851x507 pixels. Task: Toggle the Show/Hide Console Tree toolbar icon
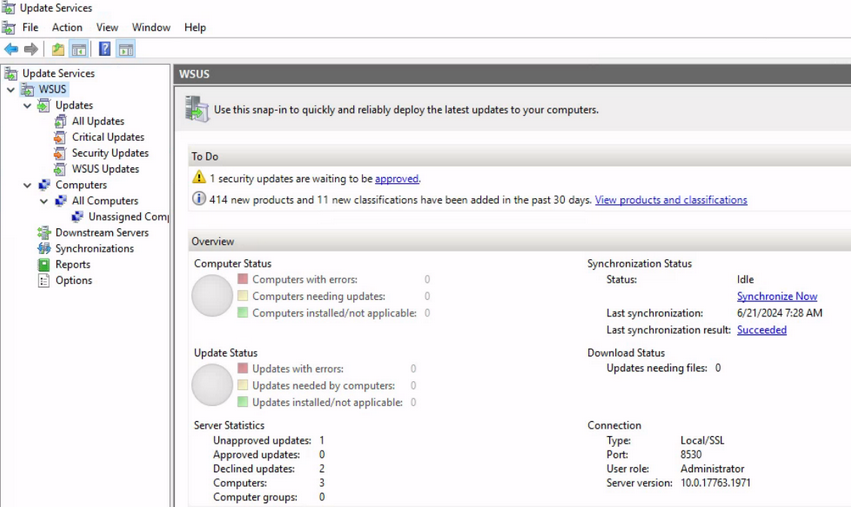(79, 49)
